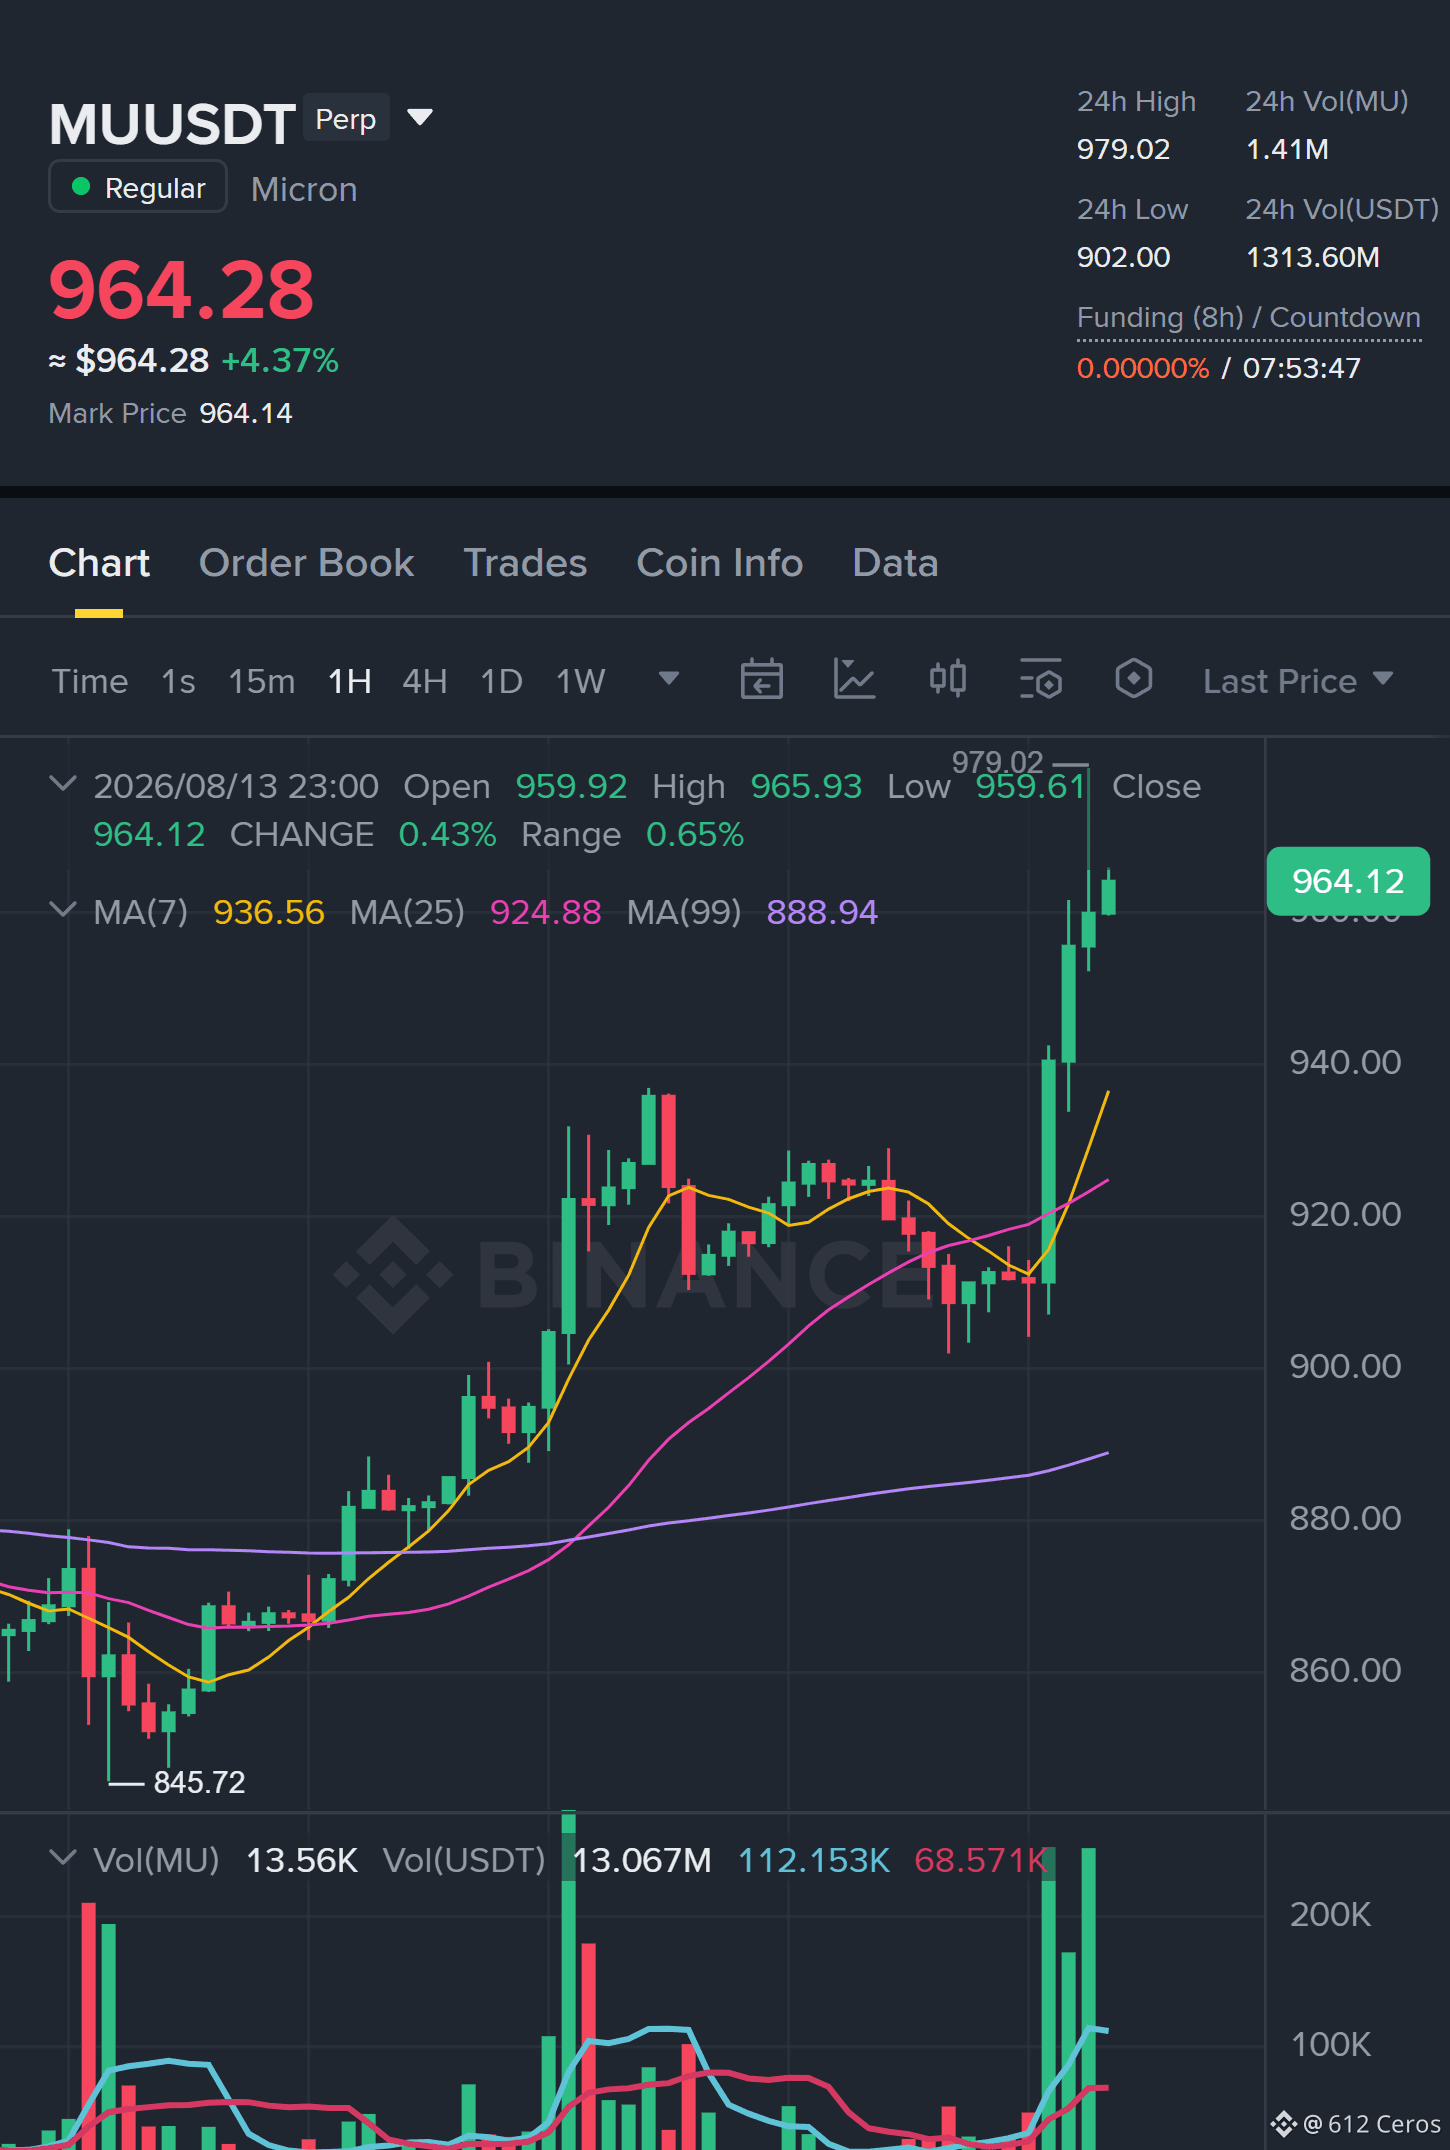This screenshot has width=1450, height=2150.
Task: Click the 900.00 price axis label
Action: [1345, 1366]
